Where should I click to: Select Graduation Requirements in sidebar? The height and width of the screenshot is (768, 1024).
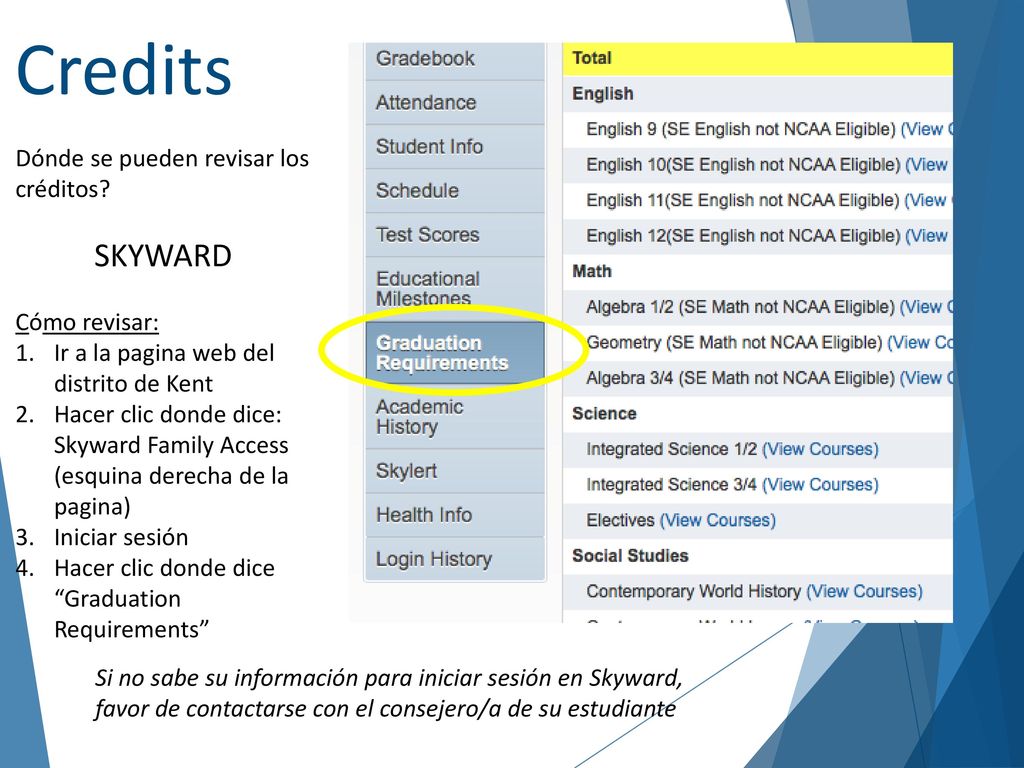click(x=455, y=353)
